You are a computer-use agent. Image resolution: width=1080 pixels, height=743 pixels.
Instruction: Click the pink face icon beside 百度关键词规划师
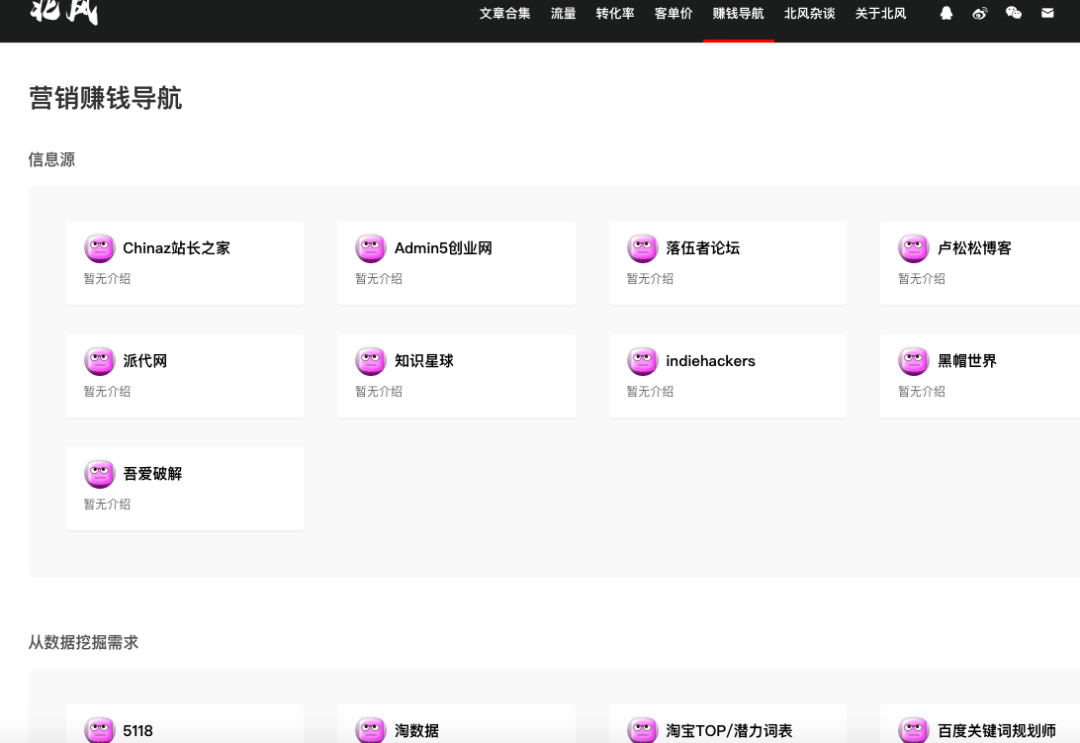[913, 730]
